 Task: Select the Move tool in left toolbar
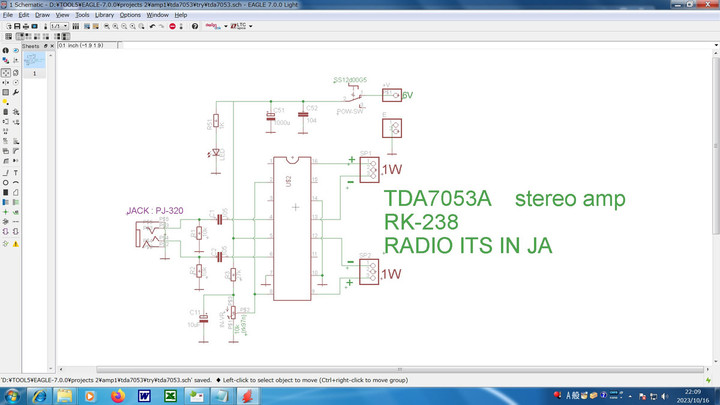point(6,73)
